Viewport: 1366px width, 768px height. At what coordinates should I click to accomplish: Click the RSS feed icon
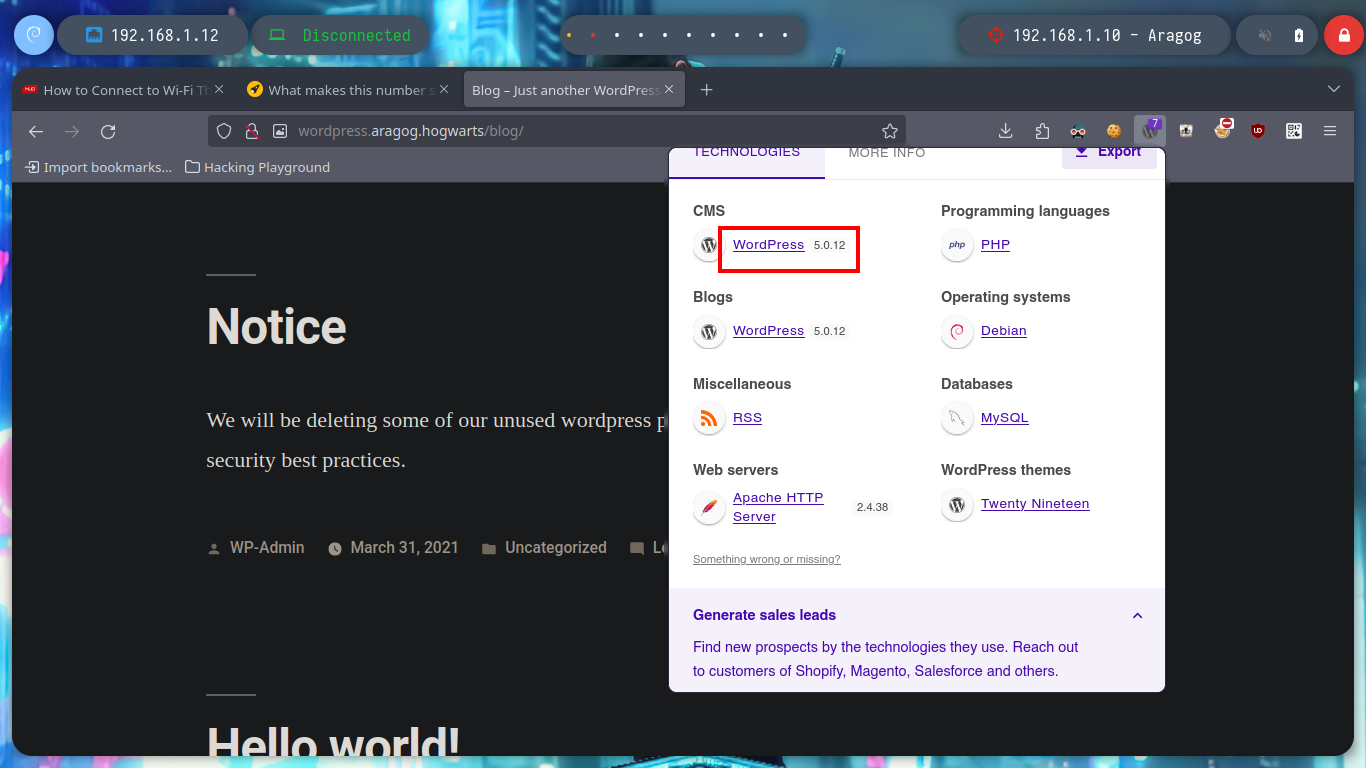tap(709, 418)
